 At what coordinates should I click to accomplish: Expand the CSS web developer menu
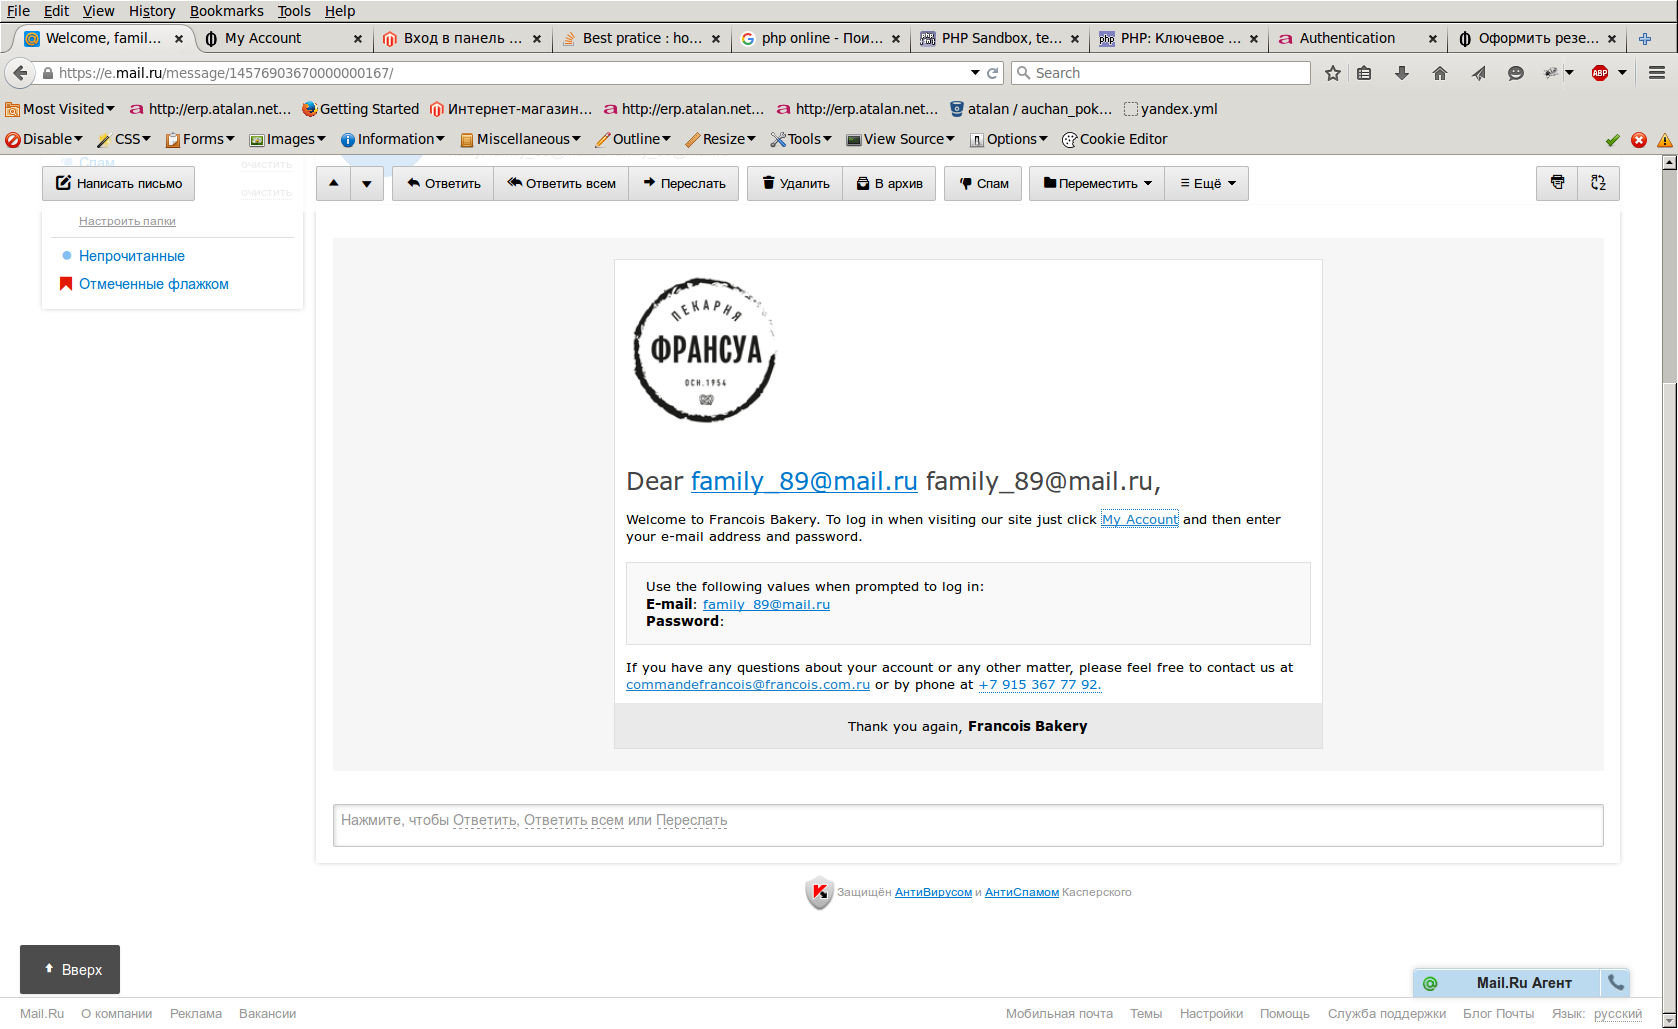click(124, 139)
